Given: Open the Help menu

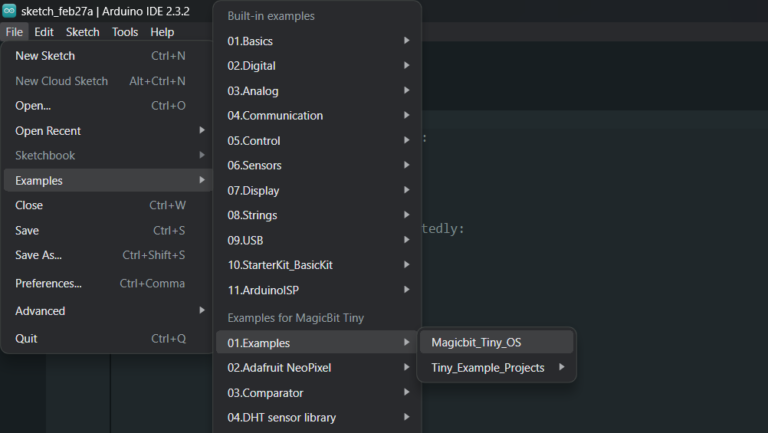Looking at the screenshot, I should [162, 32].
